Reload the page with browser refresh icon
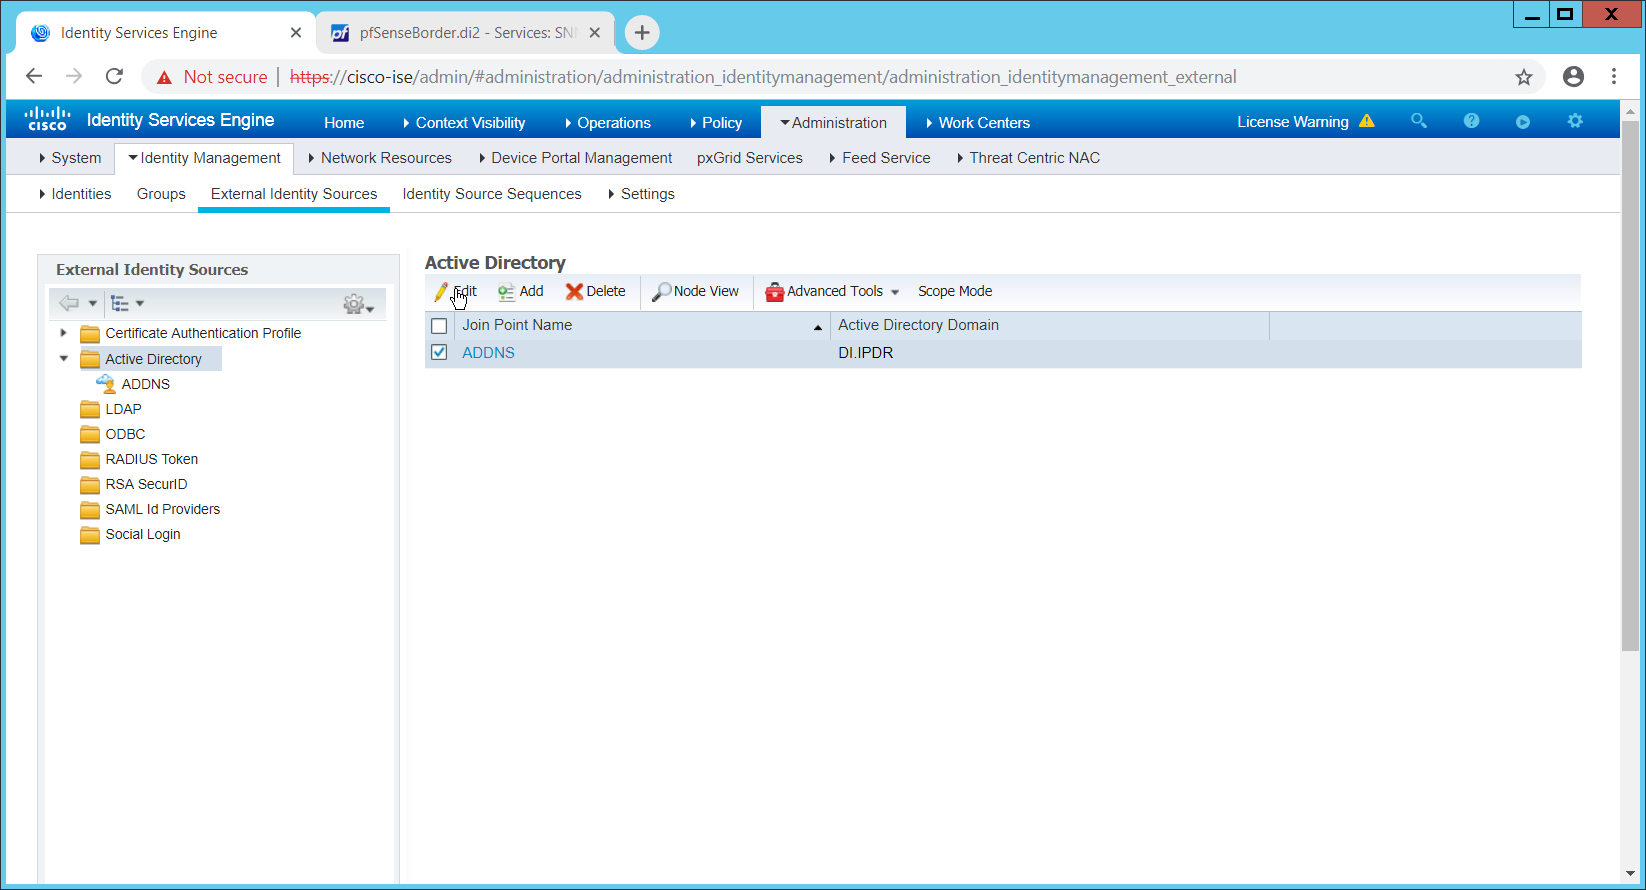This screenshot has width=1646, height=890. tap(114, 76)
